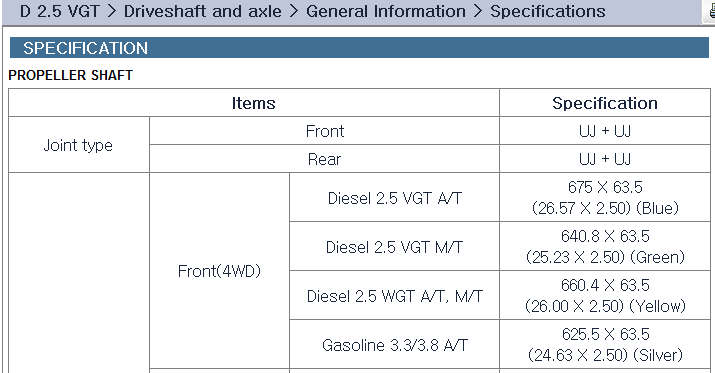The image size is (715, 373).
Task: Select the 'Front' joint type cell
Action: click(324, 131)
